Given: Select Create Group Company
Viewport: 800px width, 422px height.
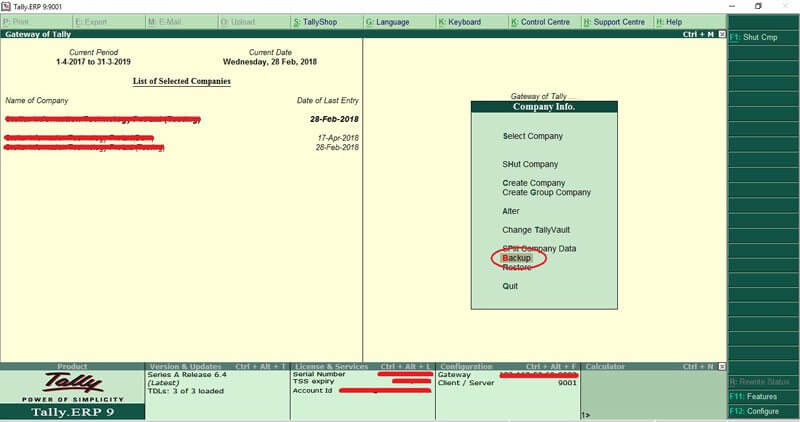Looking at the screenshot, I should tap(546, 192).
